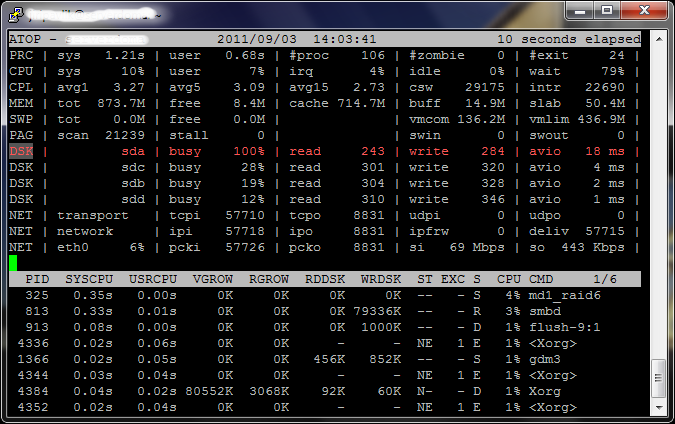The height and width of the screenshot is (424, 675).
Task: Click the sdc disk name
Action: pyautogui.click(x=133, y=167)
